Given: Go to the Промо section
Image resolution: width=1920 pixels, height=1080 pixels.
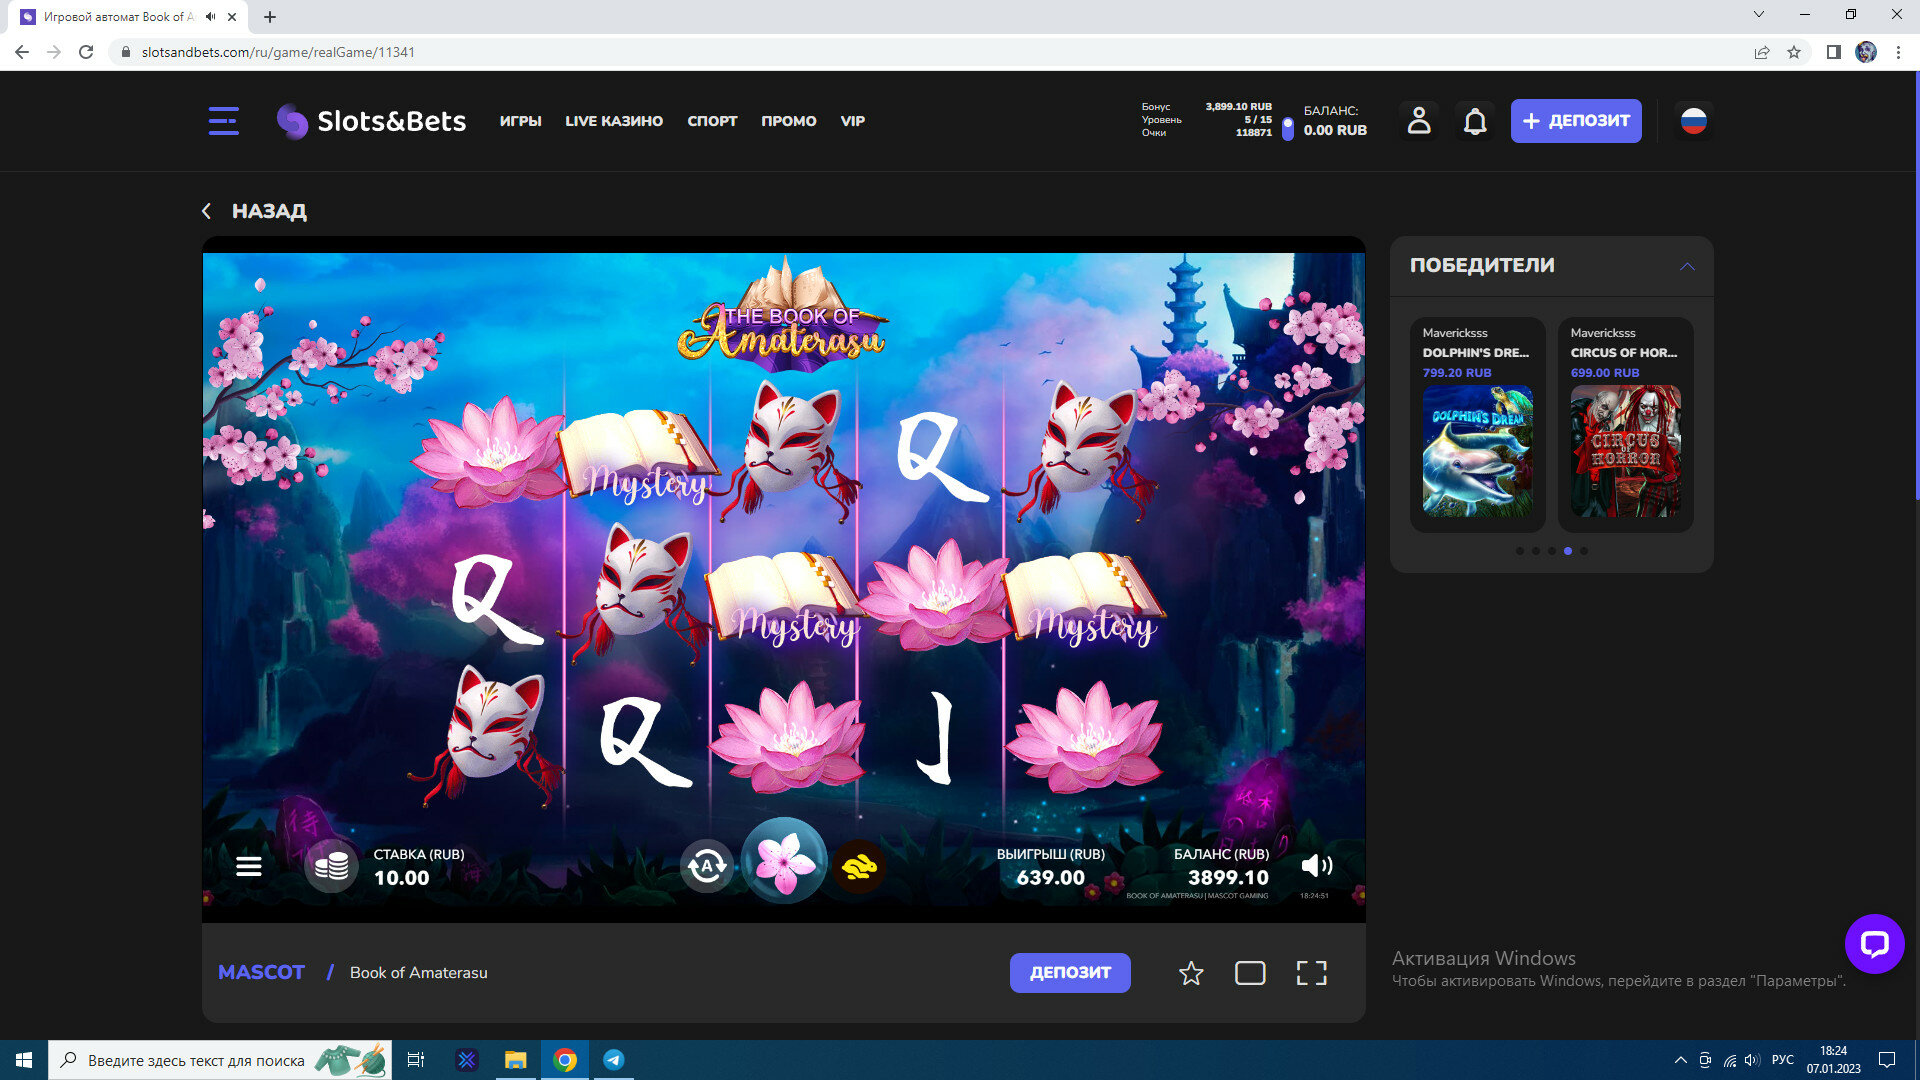Looking at the screenshot, I should 788,121.
